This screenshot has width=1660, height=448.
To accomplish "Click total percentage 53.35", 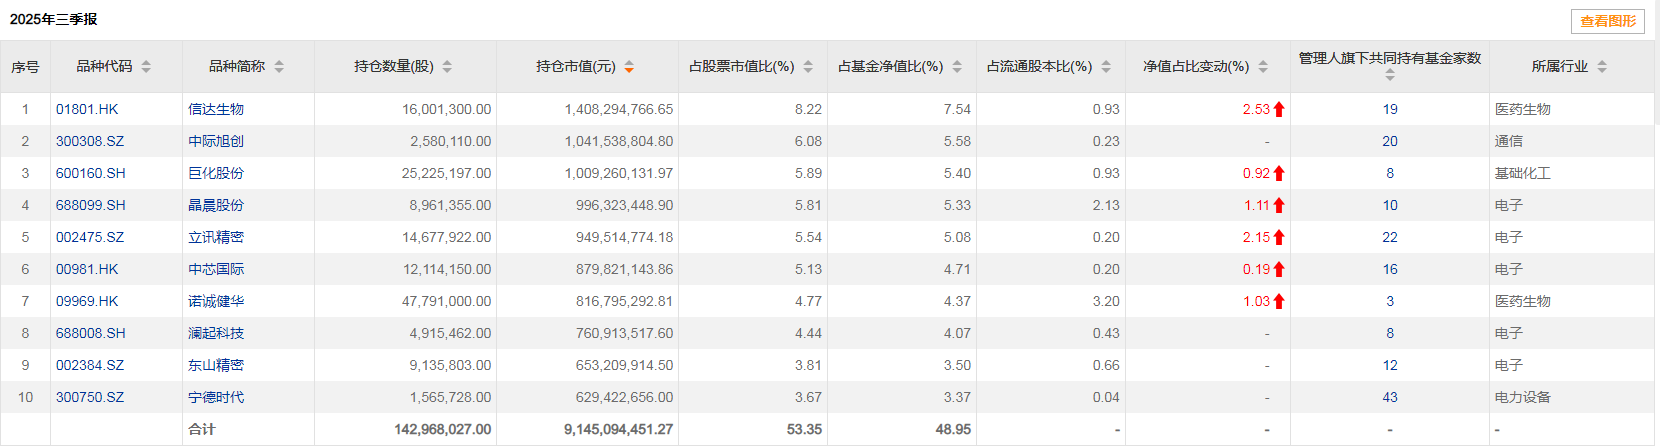I will click(804, 429).
